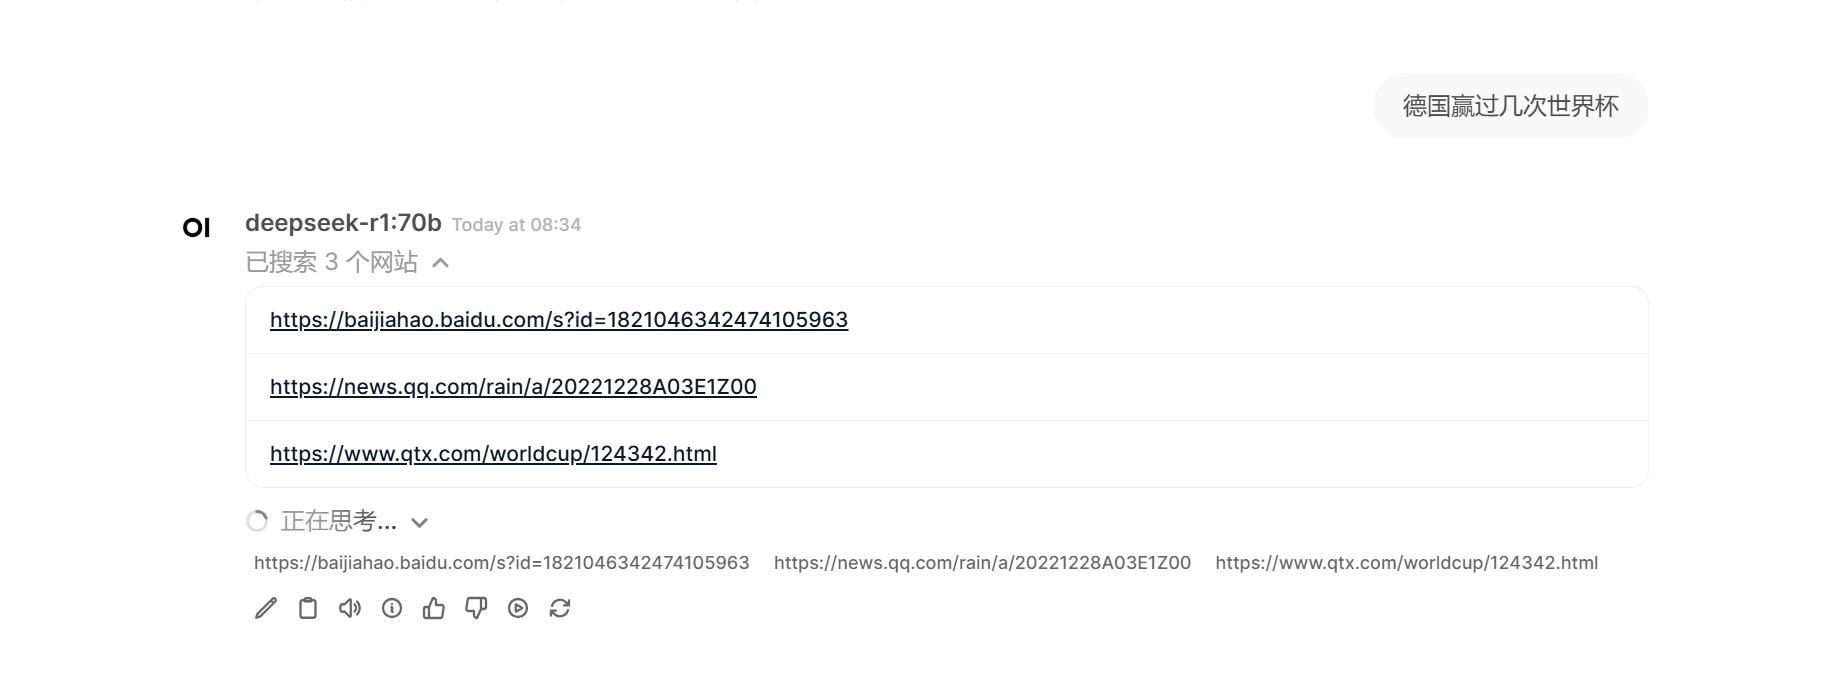The image size is (1843, 685).
Task: Click the Continue Response play icon
Action: point(518,608)
